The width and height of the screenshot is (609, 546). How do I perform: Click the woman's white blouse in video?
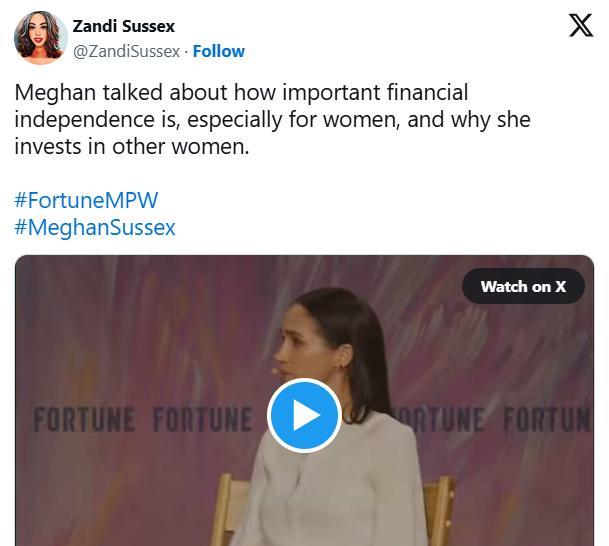[330, 490]
